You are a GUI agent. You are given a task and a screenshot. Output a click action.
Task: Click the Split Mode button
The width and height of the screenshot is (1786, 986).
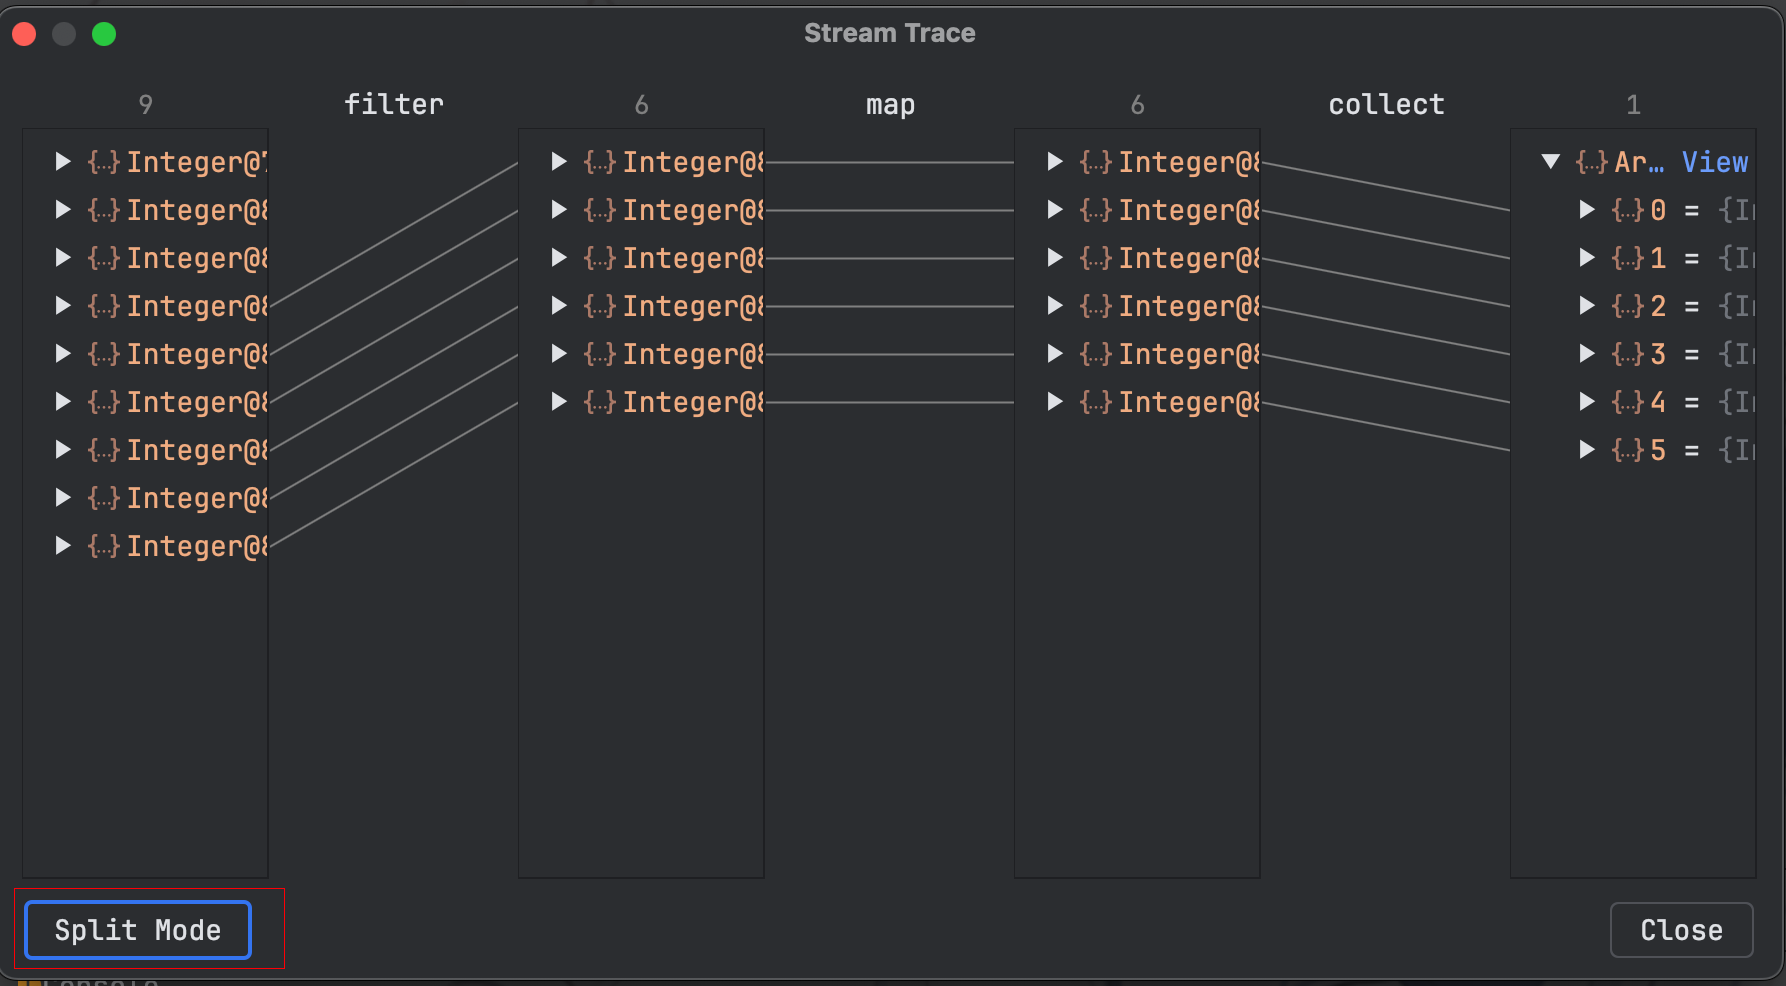pyautogui.click(x=138, y=930)
